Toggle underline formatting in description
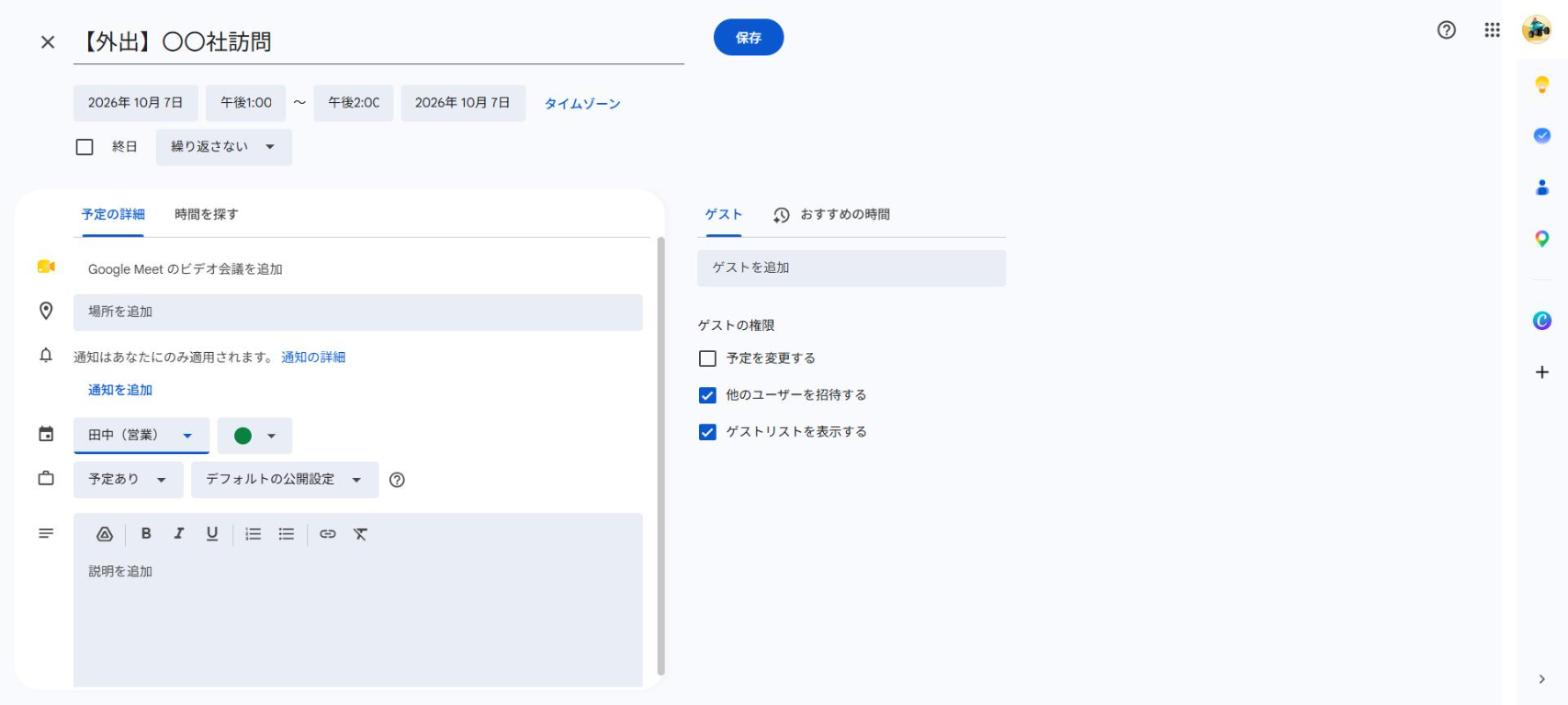Viewport: 1568px width, 705px height. click(212, 534)
